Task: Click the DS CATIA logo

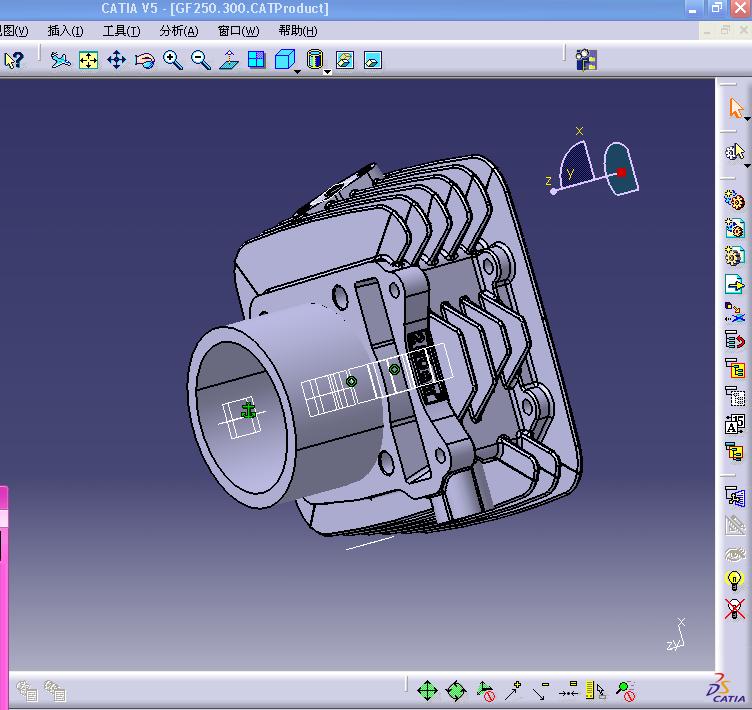Action: pos(727,689)
